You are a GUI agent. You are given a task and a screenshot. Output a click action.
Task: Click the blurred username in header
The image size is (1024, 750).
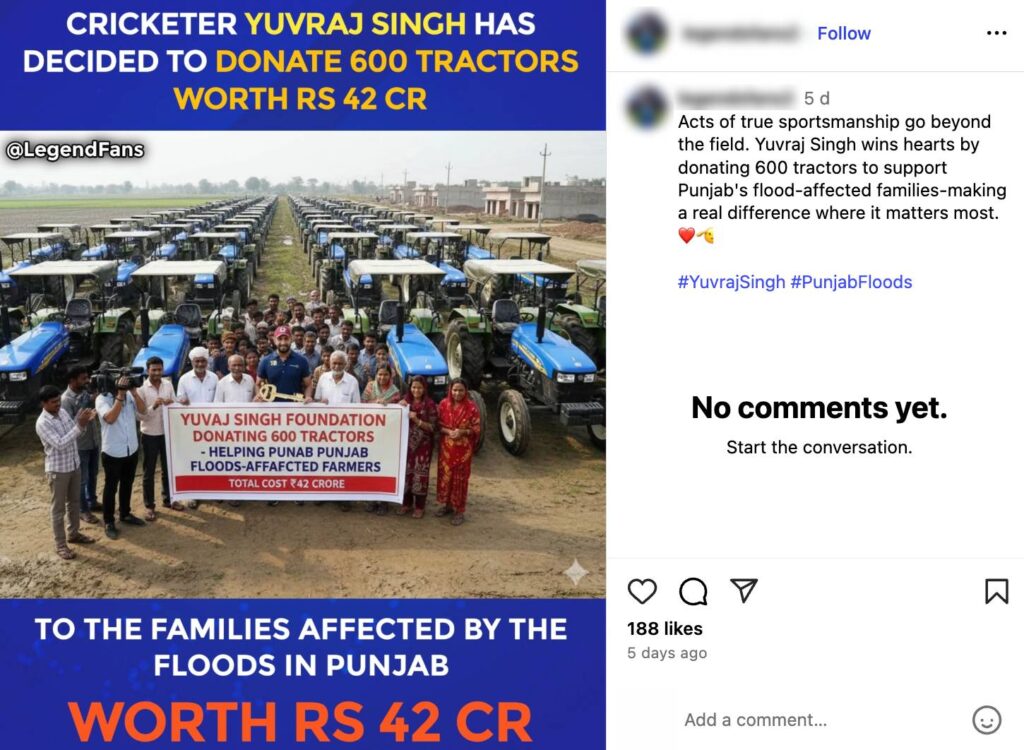pos(740,33)
